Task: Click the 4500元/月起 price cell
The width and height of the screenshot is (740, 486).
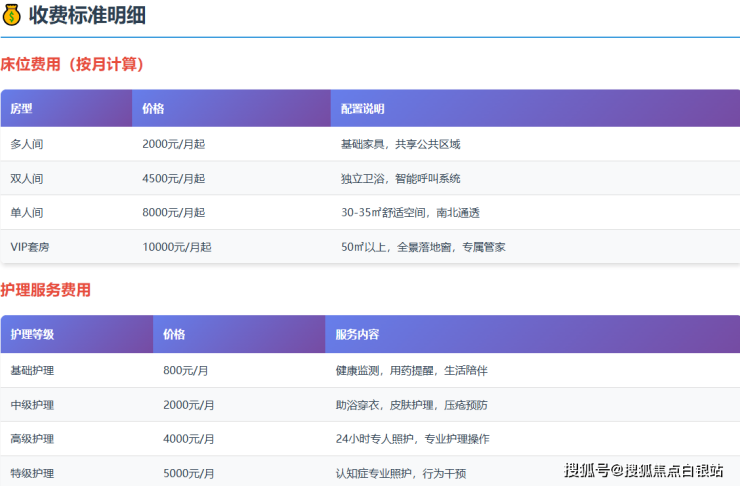Action: click(173, 178)
